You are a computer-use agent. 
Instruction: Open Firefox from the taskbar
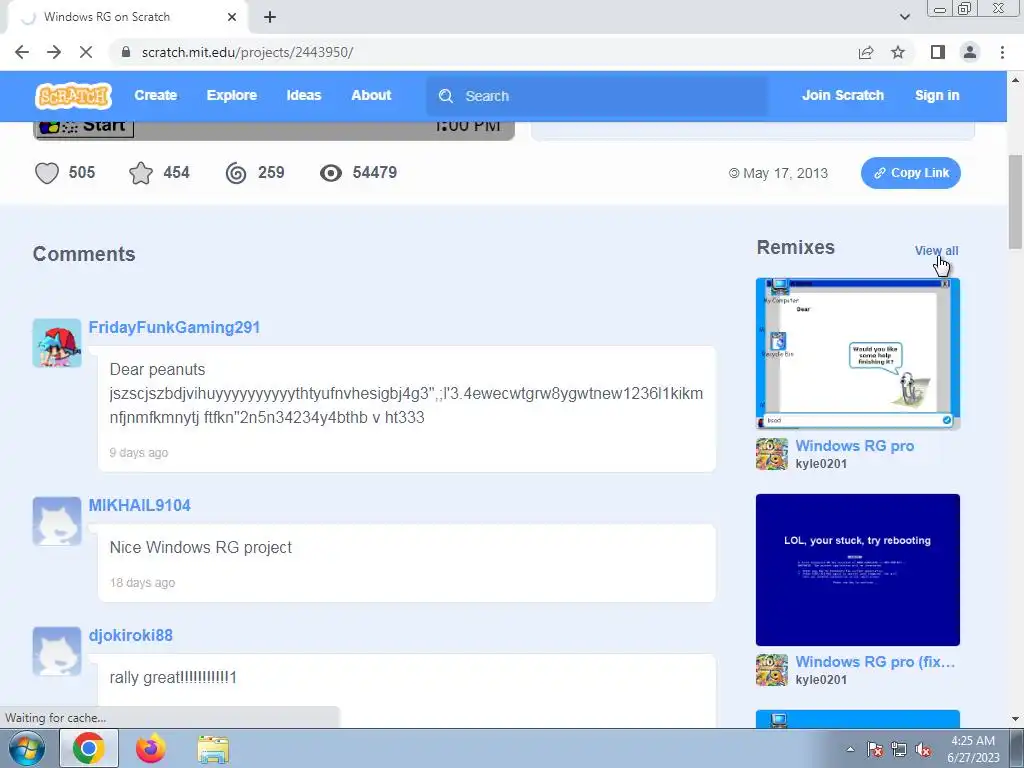tap(151, 749)
